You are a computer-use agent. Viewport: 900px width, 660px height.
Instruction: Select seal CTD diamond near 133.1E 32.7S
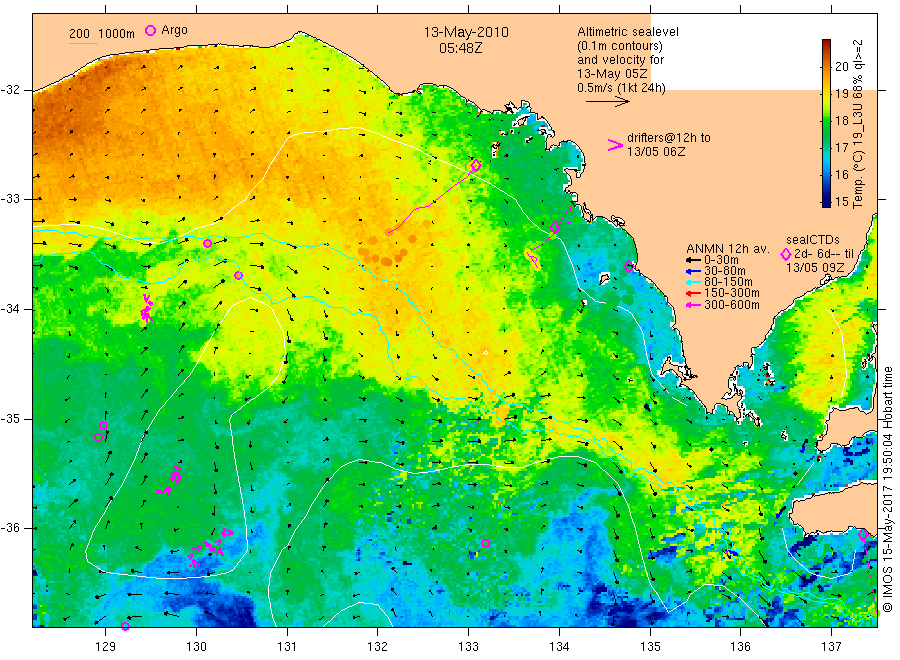475,166
